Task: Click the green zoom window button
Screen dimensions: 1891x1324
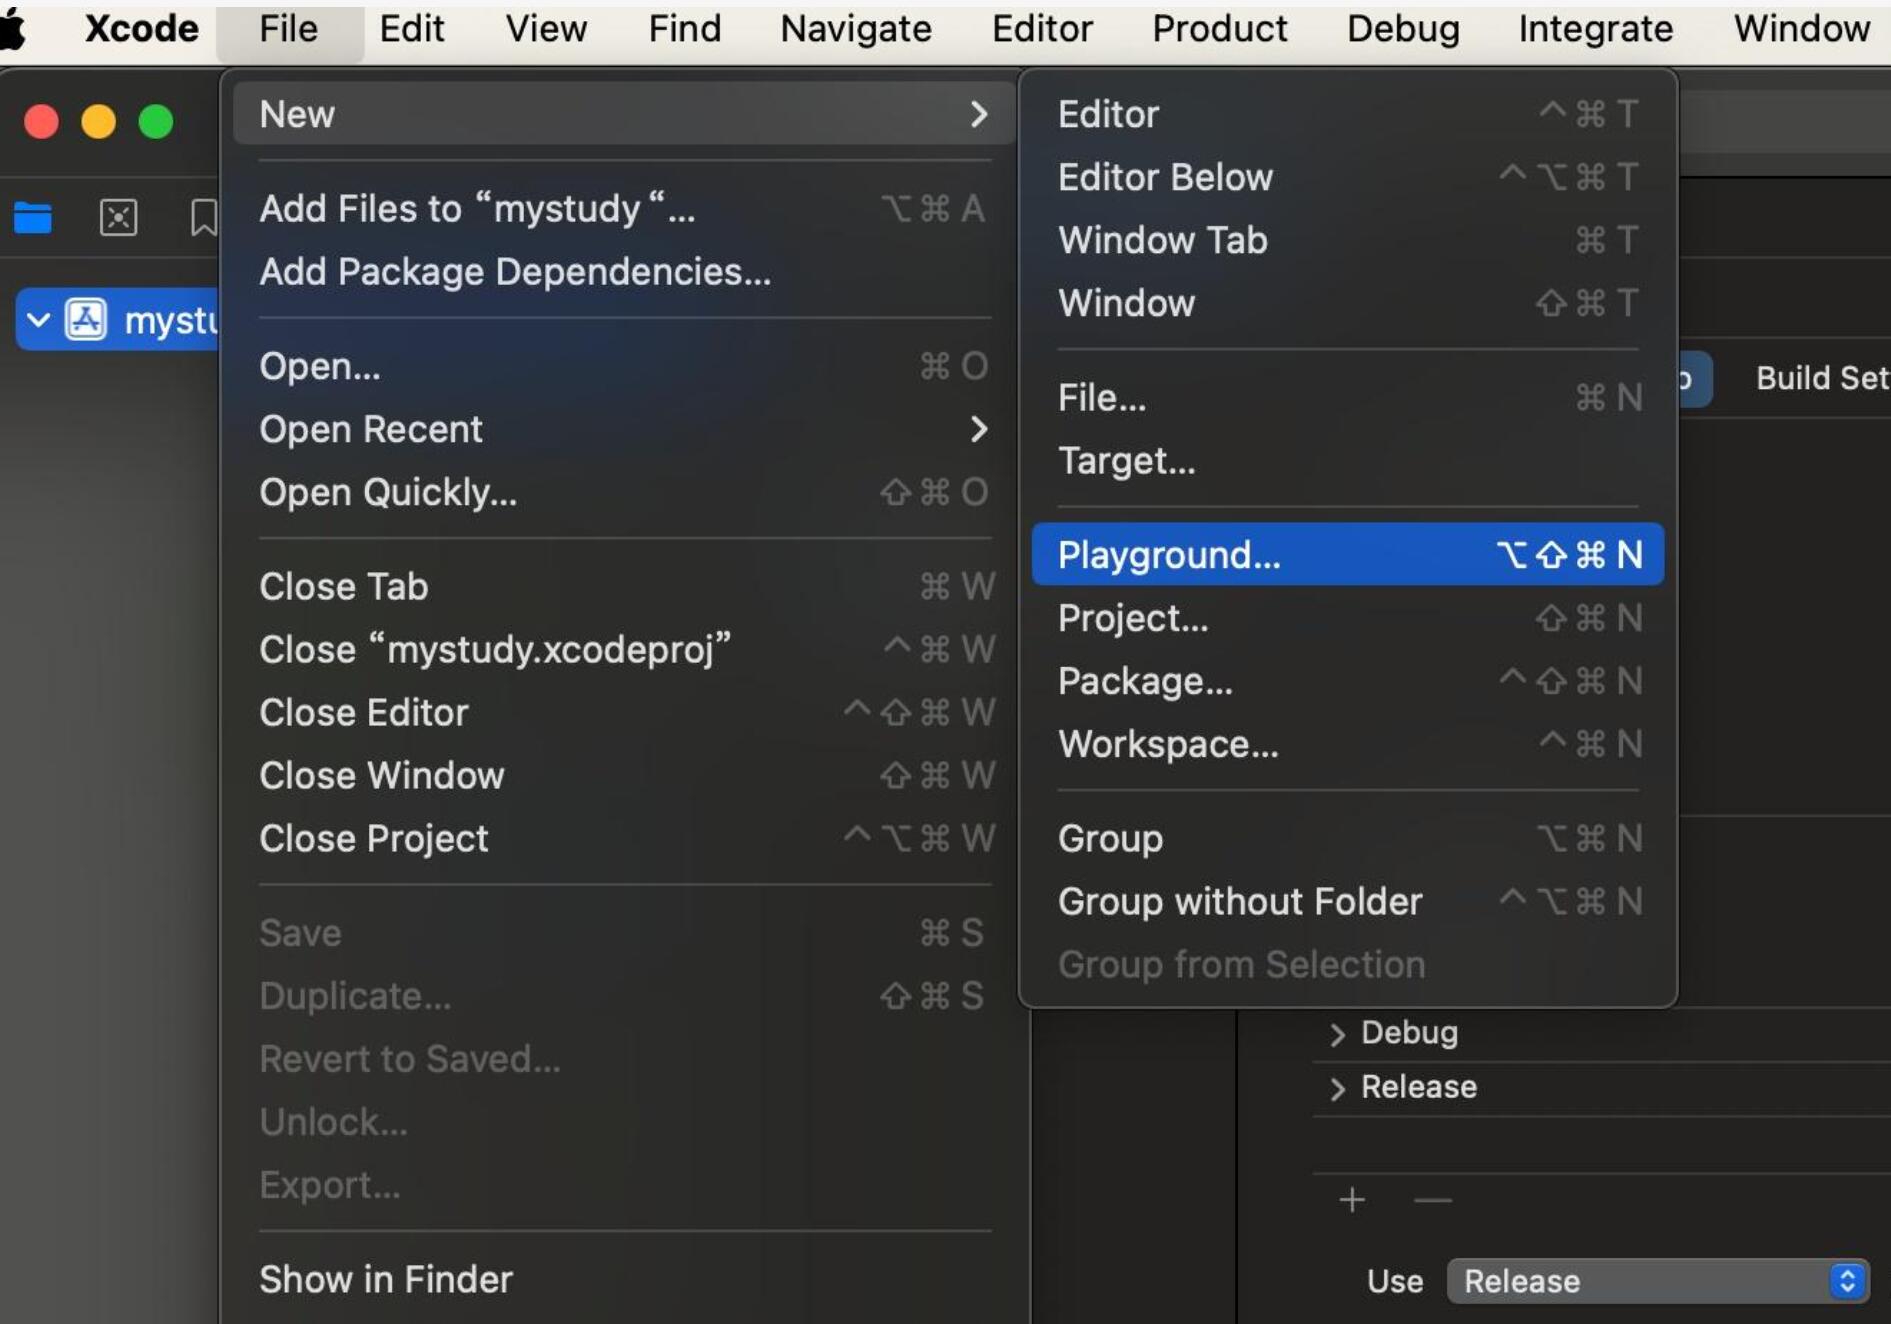Action: [x=155, y=121]
